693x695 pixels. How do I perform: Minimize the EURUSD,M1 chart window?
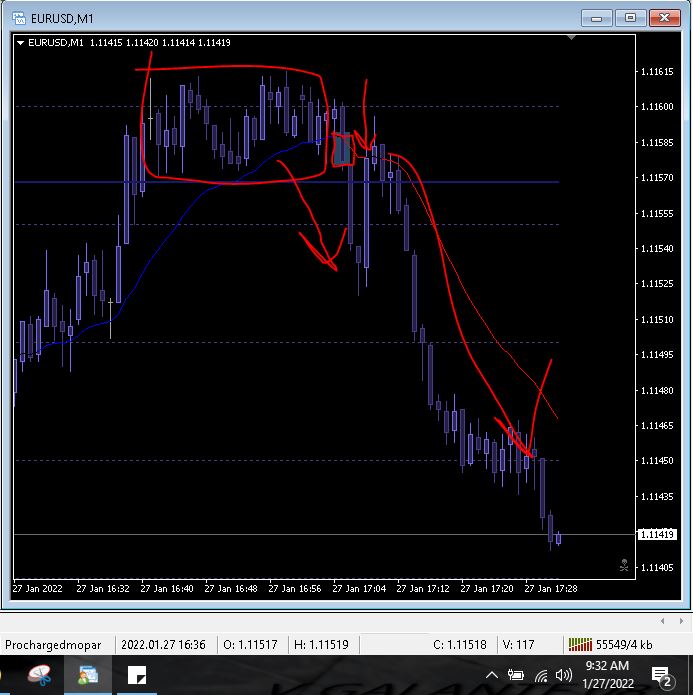pyautogui.click(x=597, y=18)
